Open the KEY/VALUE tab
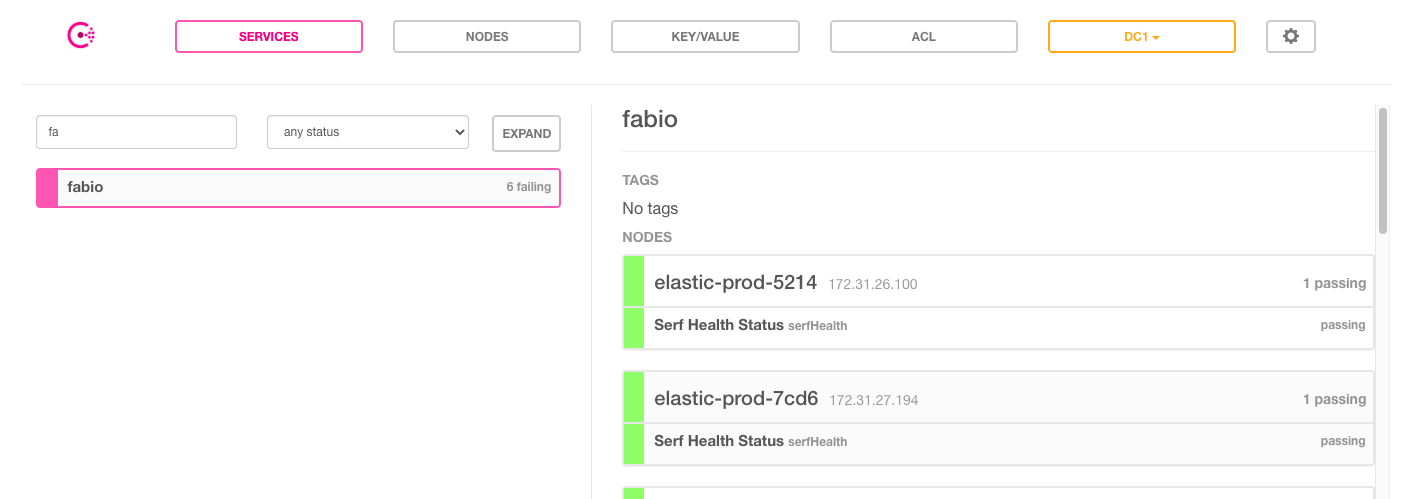The image size is (1410, 499). tap(705, 36)
